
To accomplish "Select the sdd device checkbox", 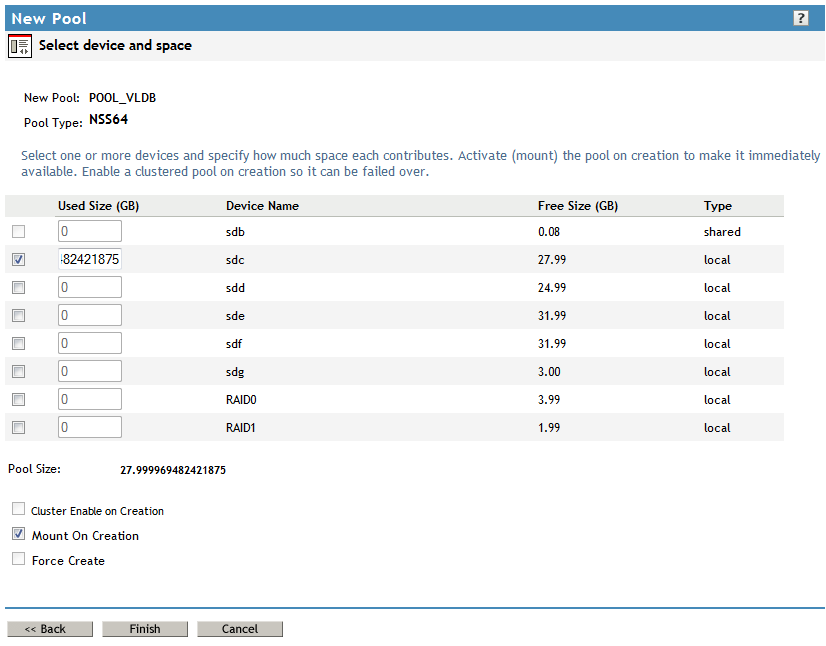I will pyautogui.click(x=18, y=287).
